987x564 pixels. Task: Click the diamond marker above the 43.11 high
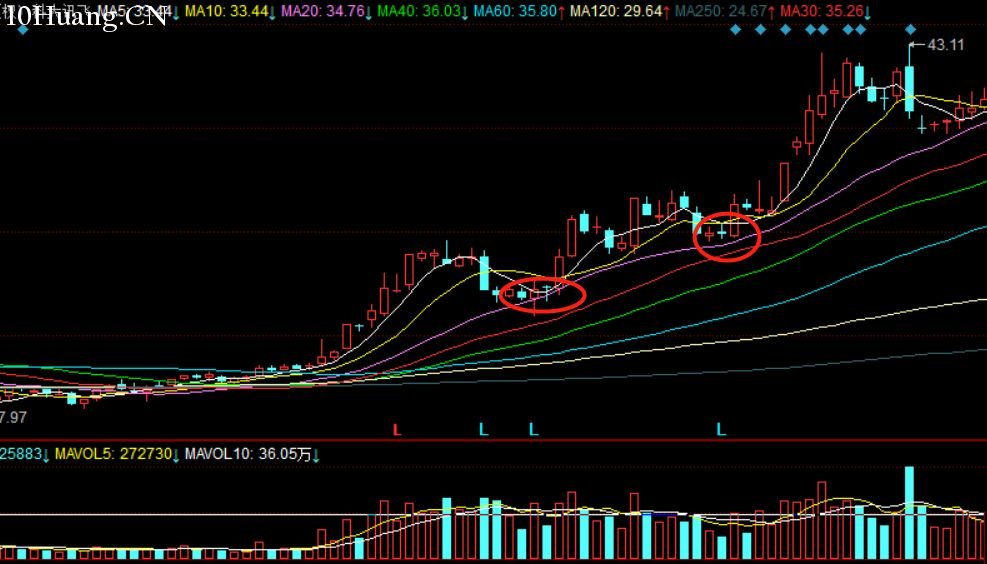pos(910,30)
